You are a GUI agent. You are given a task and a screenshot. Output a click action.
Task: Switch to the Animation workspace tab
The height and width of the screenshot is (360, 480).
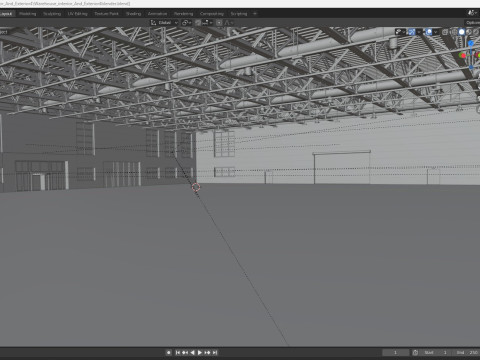157,14
